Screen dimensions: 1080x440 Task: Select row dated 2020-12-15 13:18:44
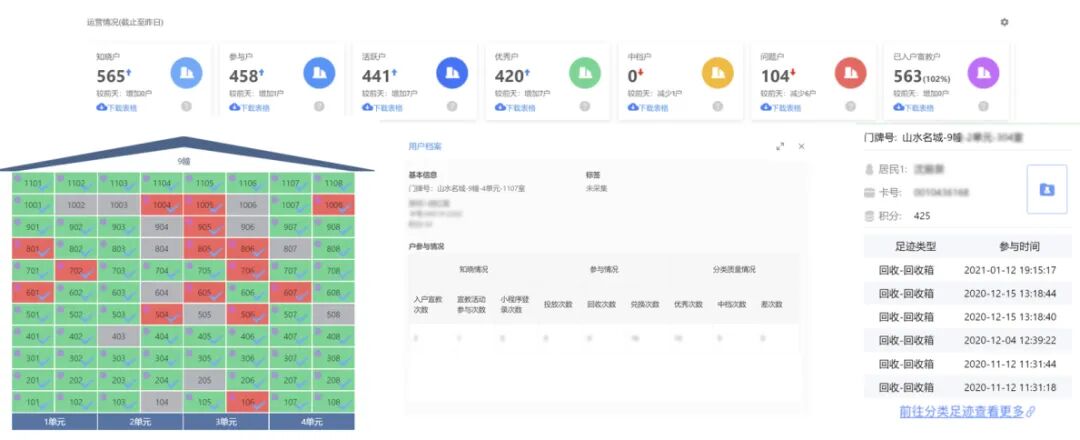point(968,293)
